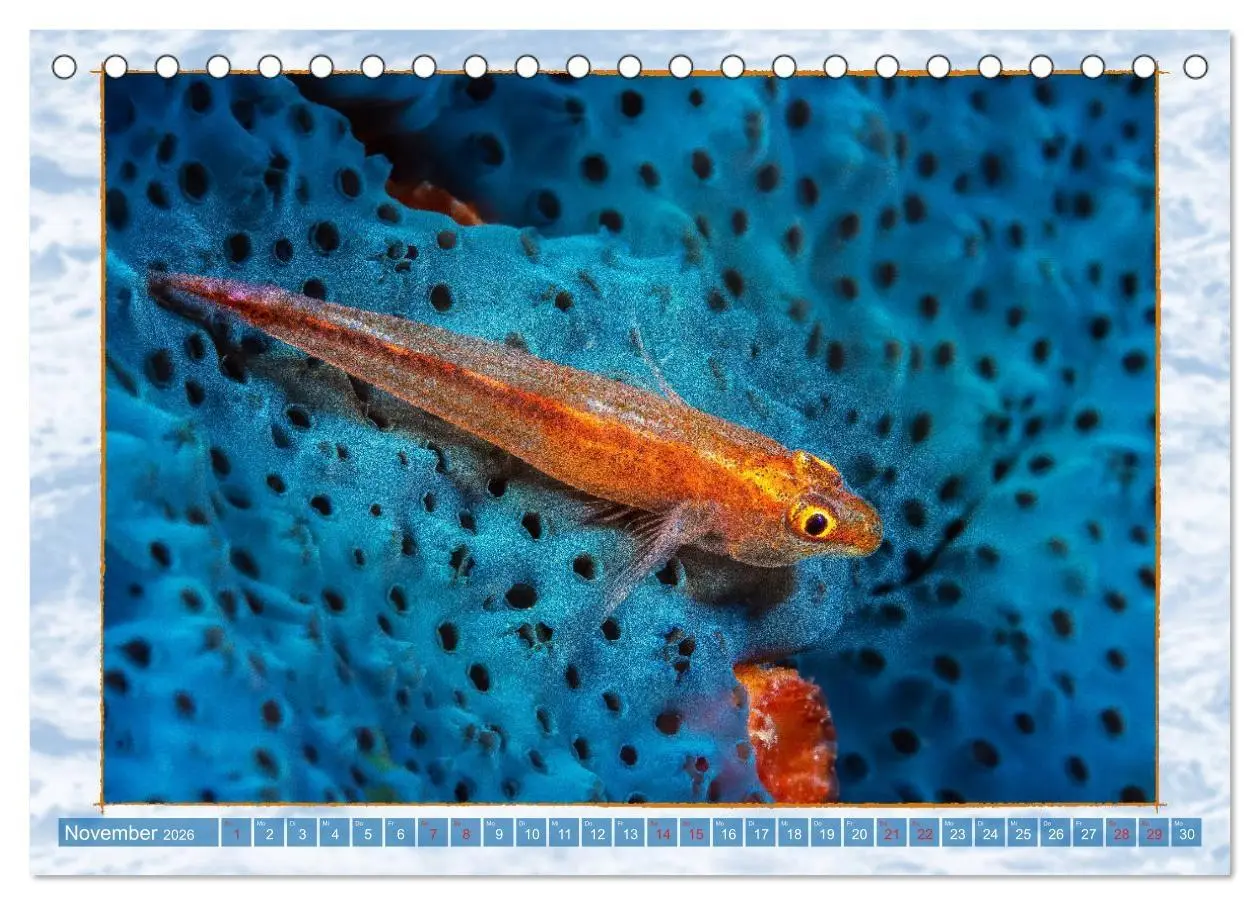Select day 30 in the calendar strip

point(1187,833)
